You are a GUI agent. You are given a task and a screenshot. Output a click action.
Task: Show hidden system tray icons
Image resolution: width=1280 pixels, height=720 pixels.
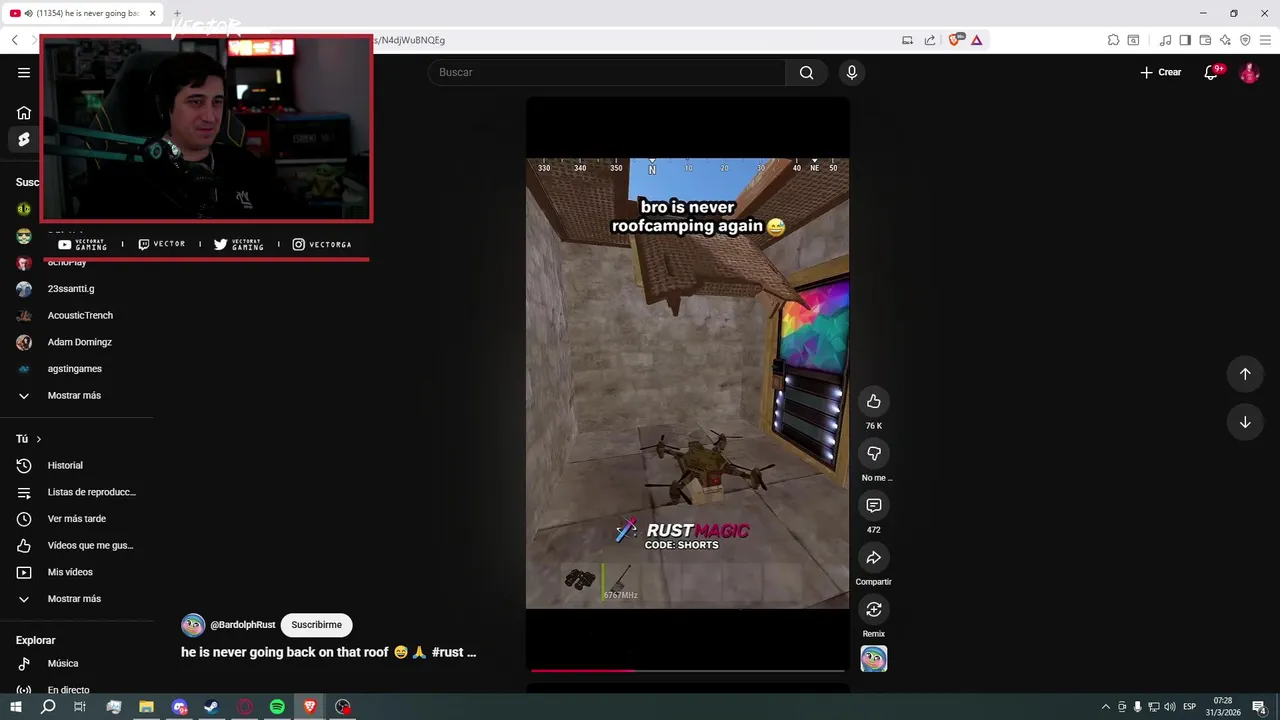(1105, 707)
